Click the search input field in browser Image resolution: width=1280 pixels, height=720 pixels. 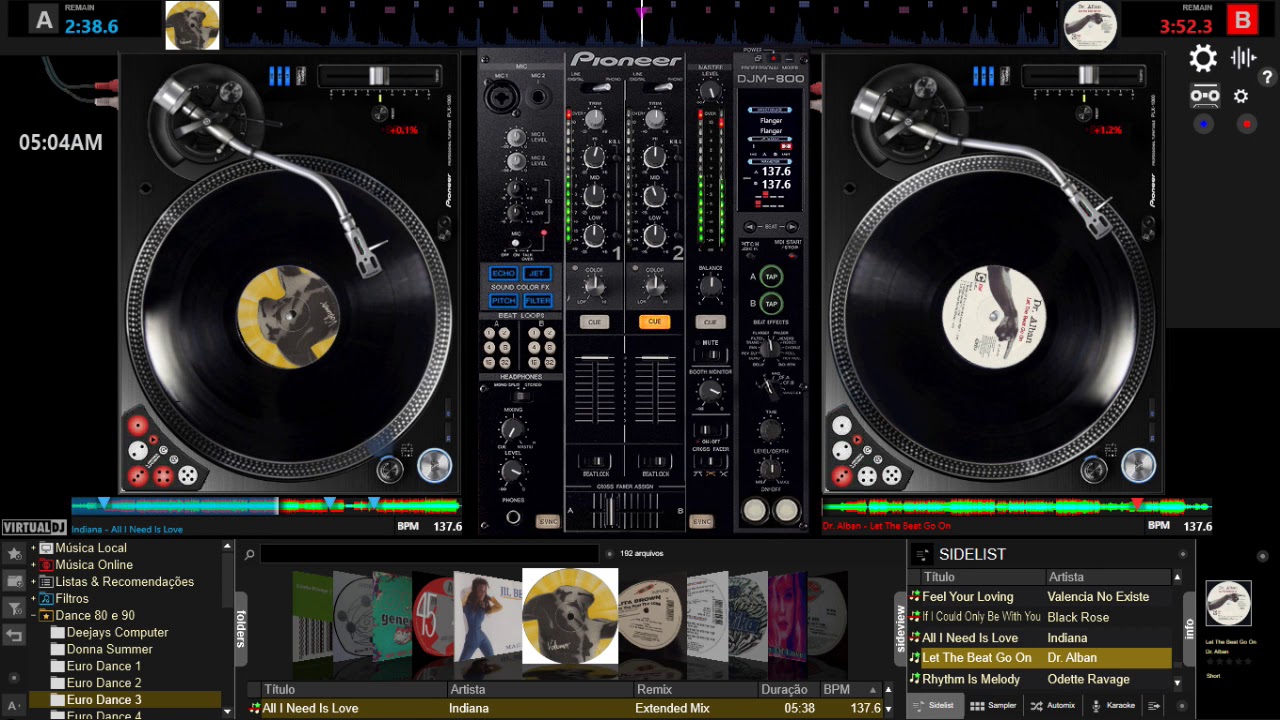429,554
